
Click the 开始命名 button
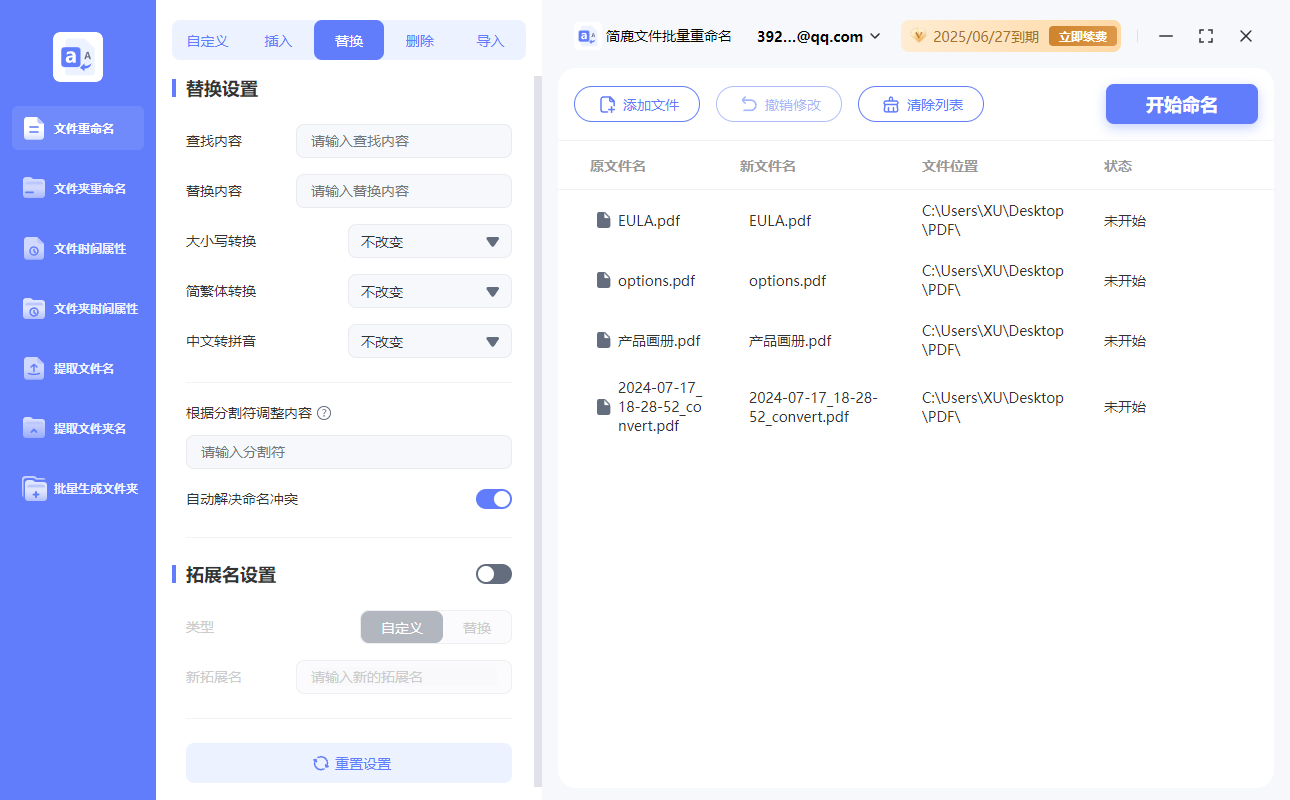click(x=1181, y=105)
